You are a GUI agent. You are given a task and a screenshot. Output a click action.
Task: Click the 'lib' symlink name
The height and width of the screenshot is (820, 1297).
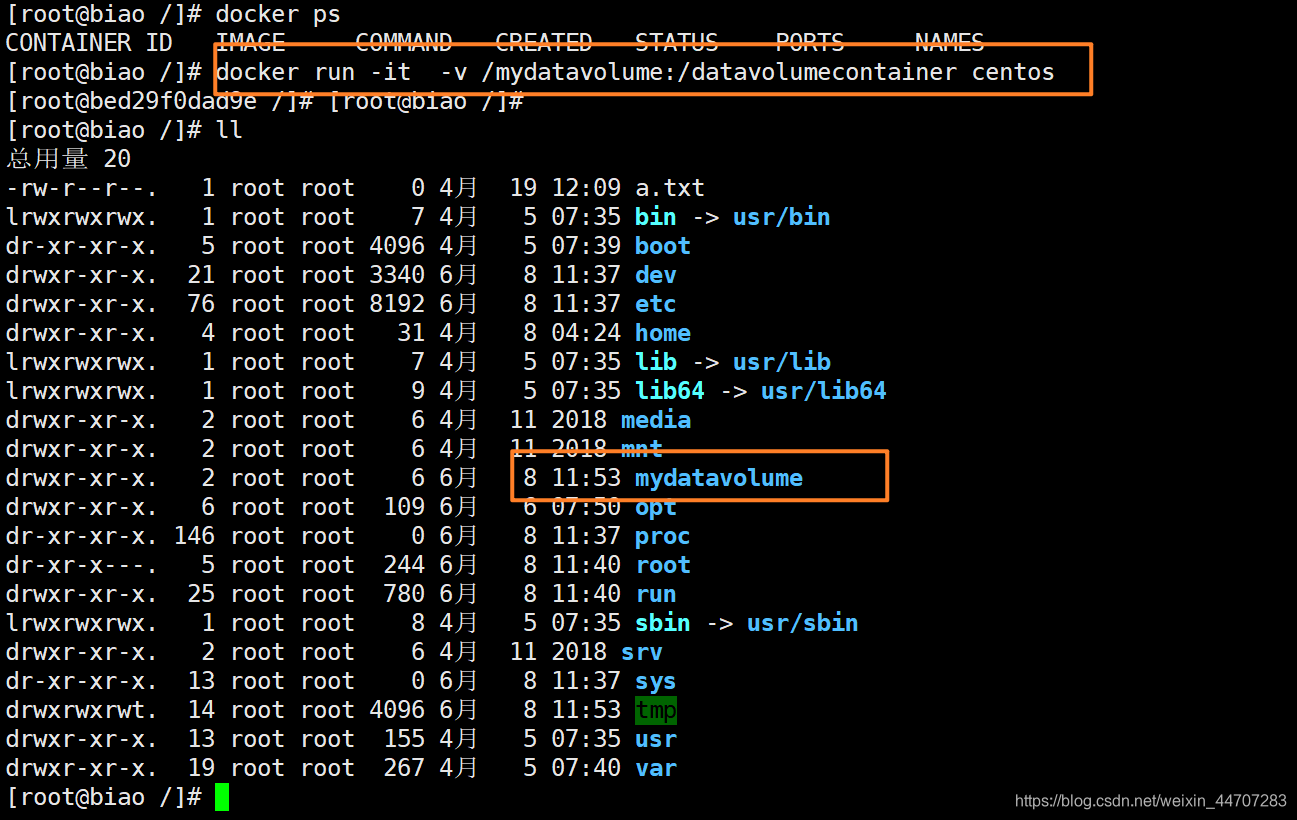(656, 362)
